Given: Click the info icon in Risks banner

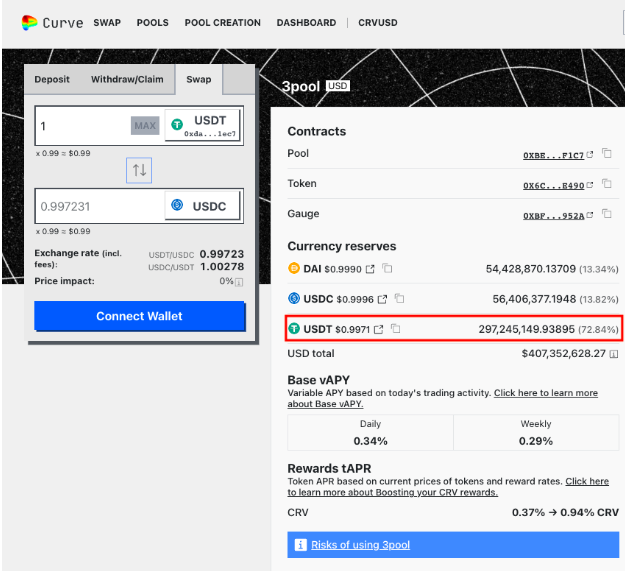Looking at the screenshot, I should 301,545.
